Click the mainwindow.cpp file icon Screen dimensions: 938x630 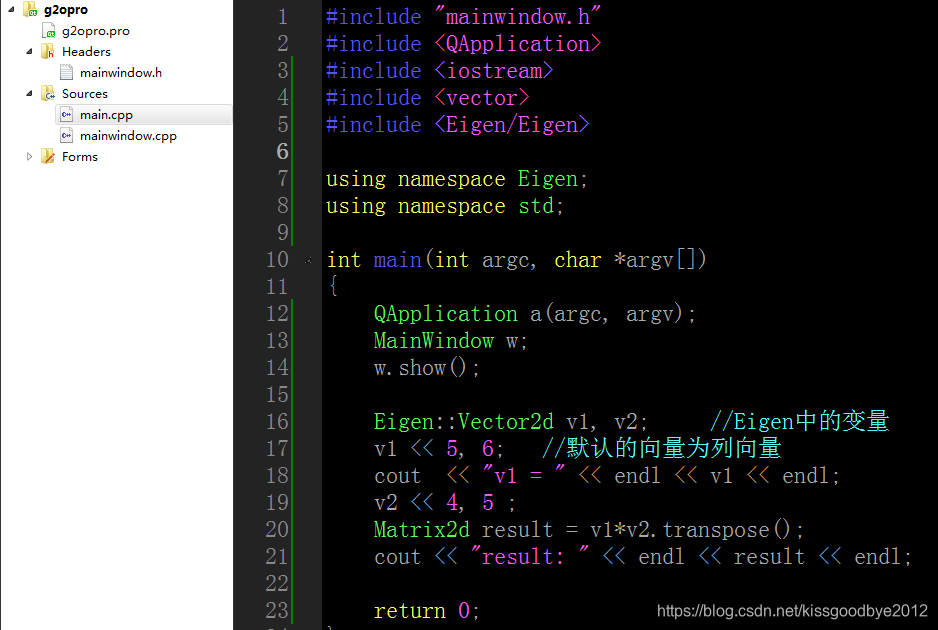67,136
